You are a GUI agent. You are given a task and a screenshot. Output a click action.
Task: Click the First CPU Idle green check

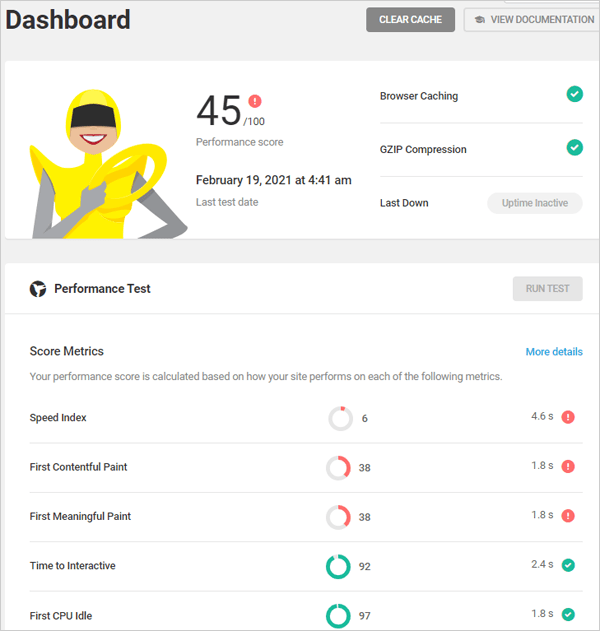point(568,615)
